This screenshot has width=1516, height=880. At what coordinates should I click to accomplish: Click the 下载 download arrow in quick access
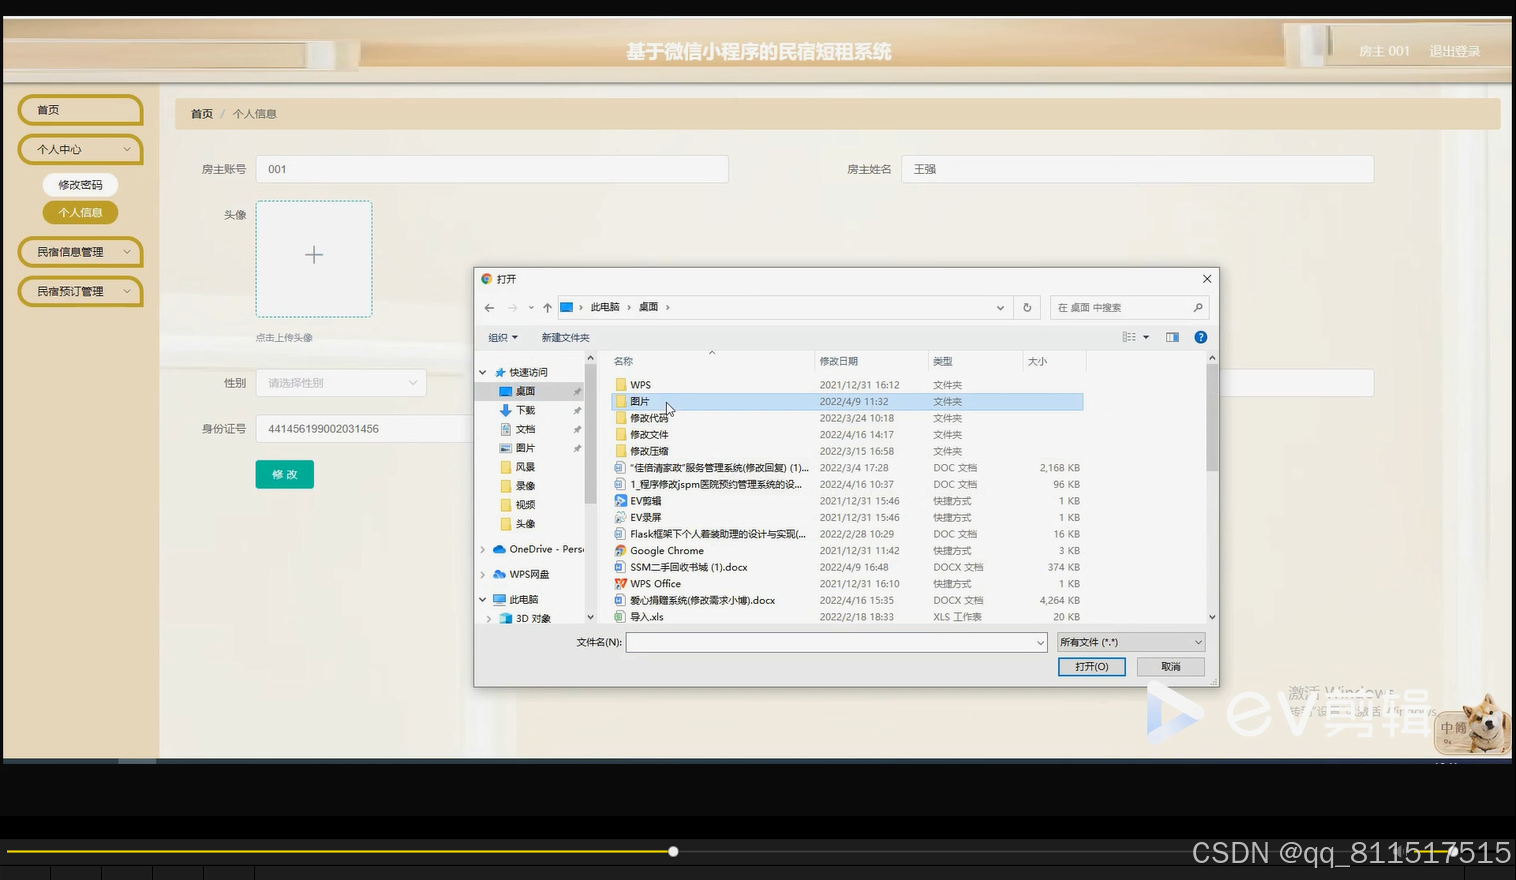(506, 410)
